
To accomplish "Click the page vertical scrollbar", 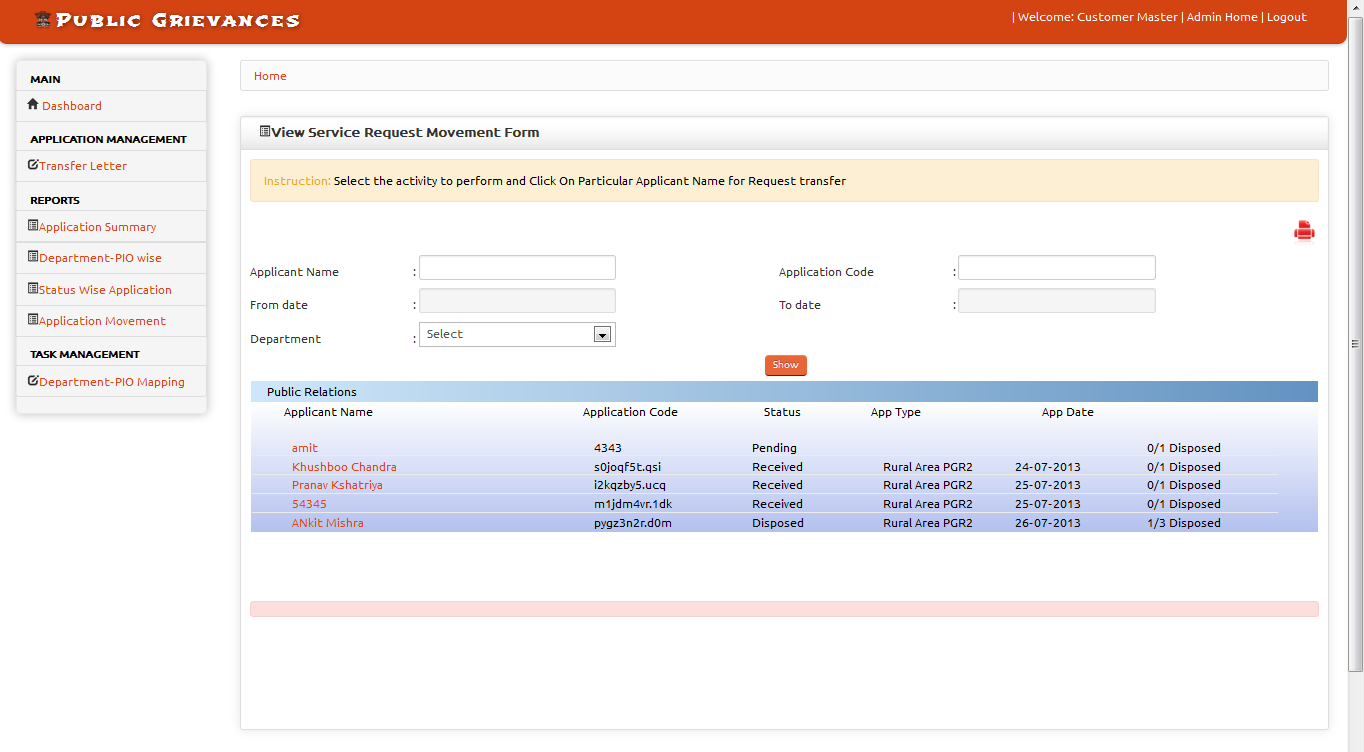I will (x=1356, y=343).
